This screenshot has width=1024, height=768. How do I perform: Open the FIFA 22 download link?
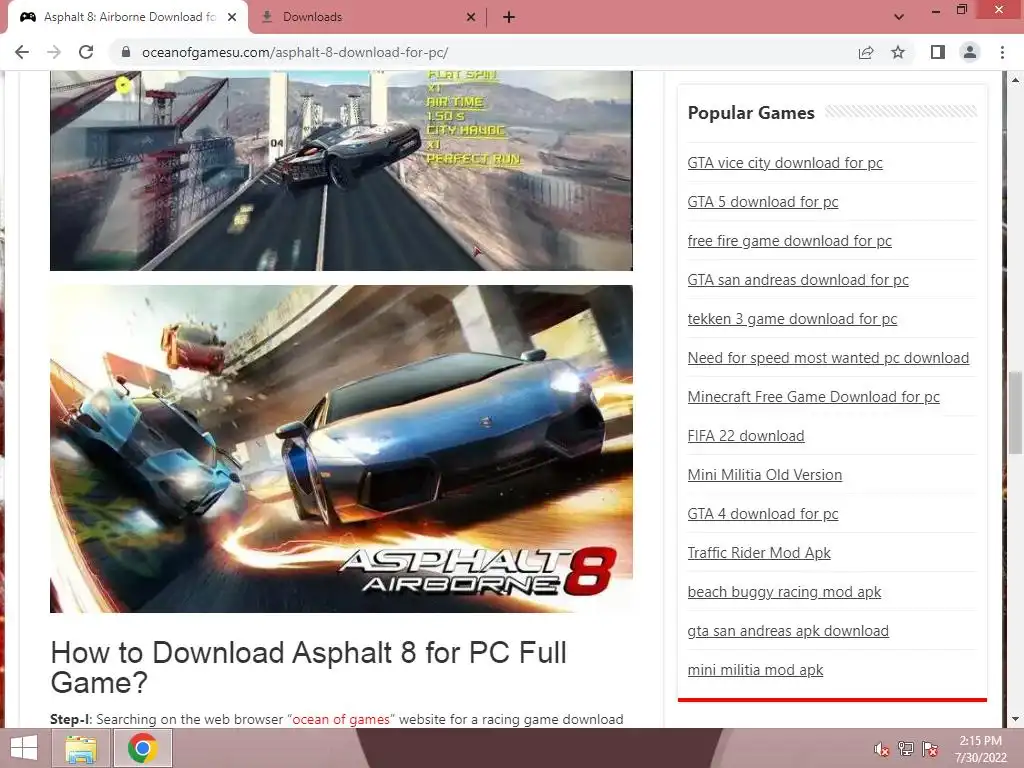(746, 436)
